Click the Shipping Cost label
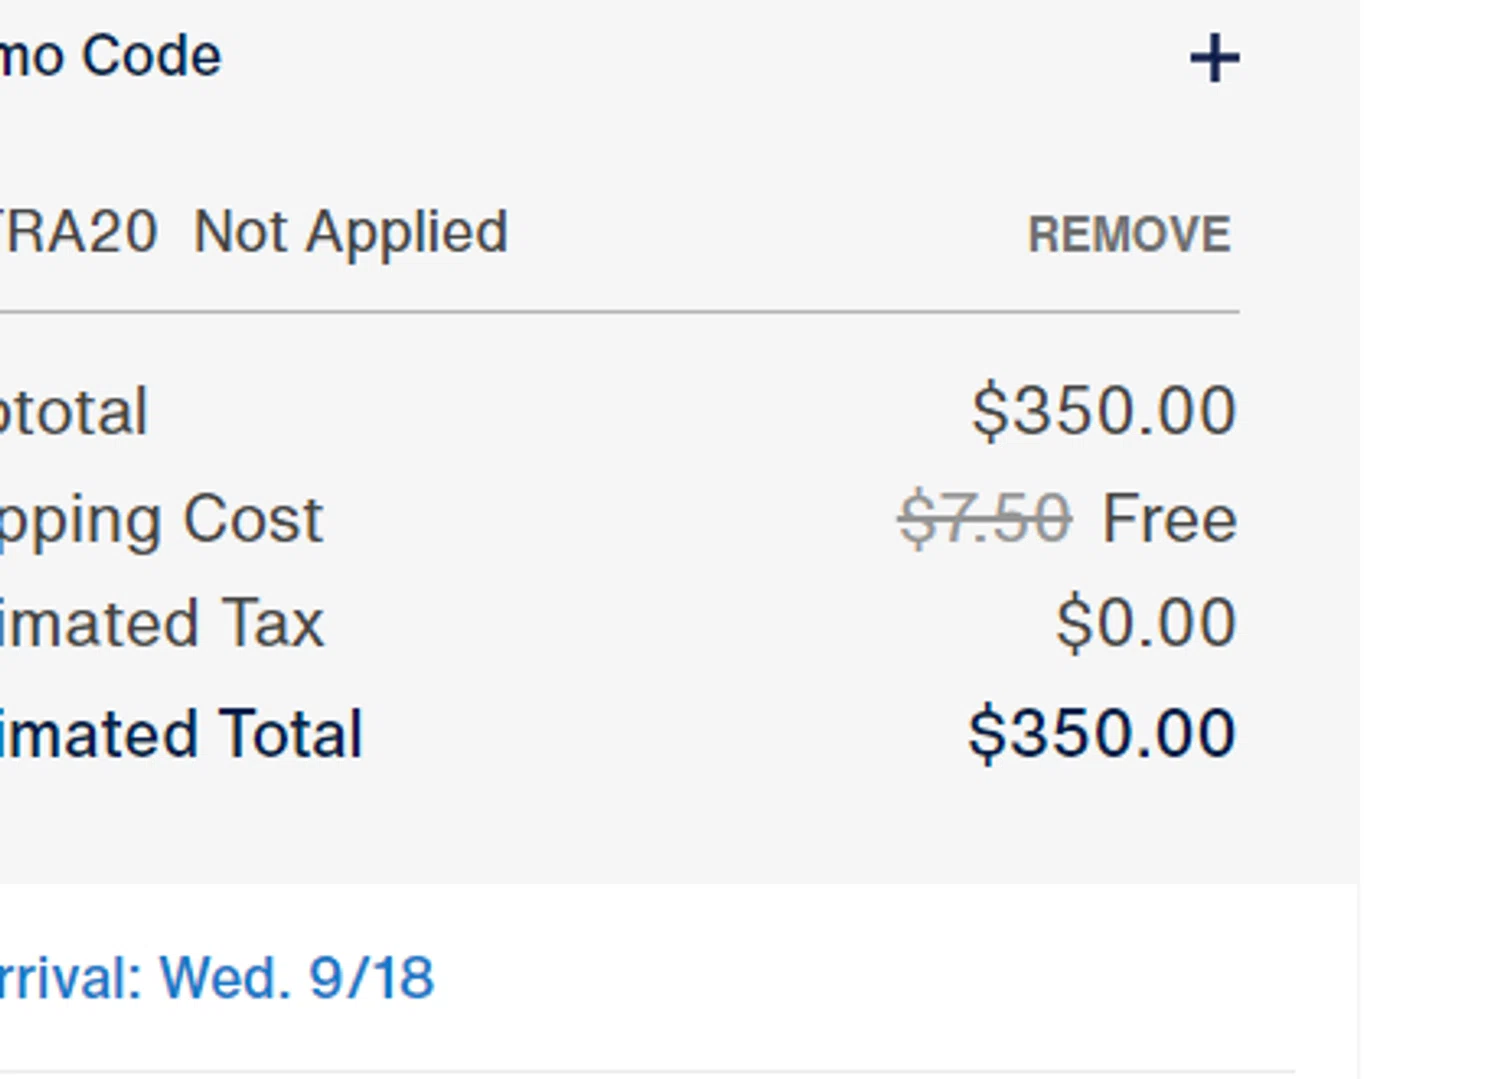This screenshot has width=1500, height=1079. (x=161, y=520)
